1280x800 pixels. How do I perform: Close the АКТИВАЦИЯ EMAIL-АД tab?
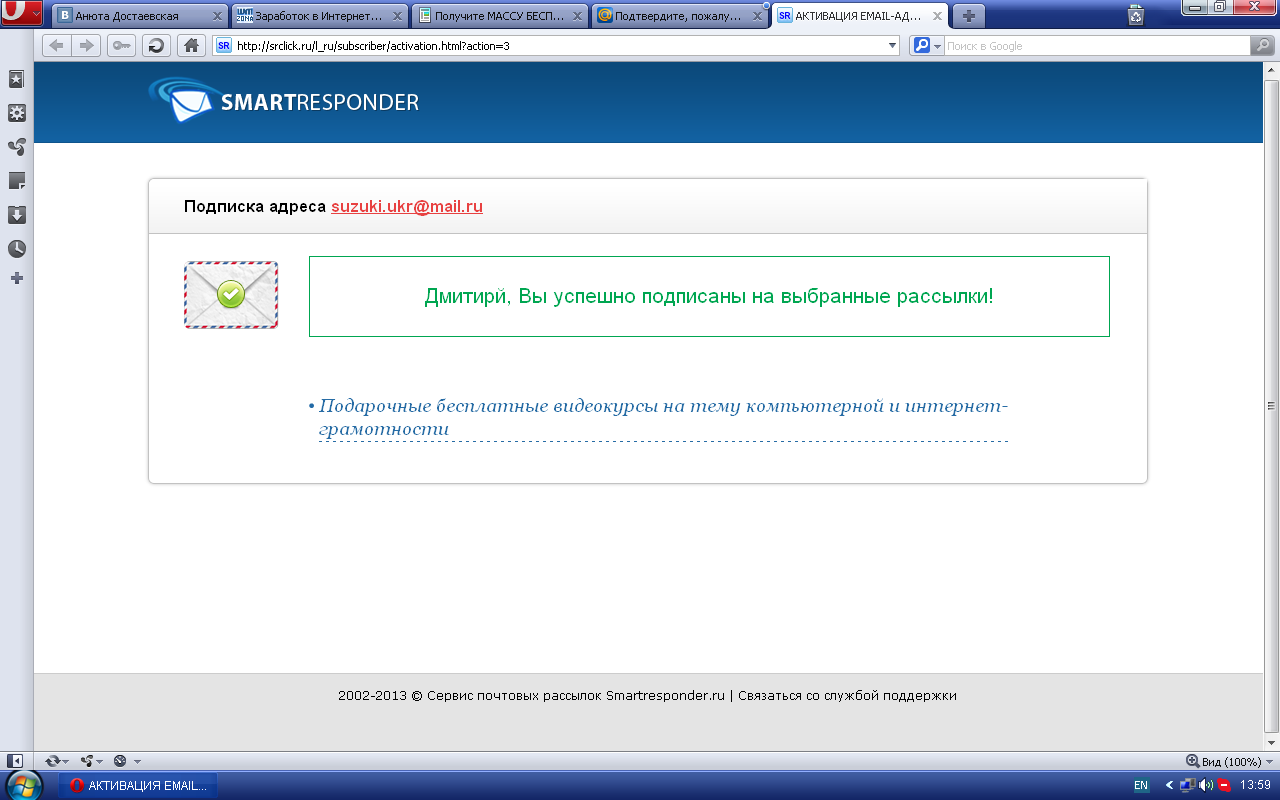pos(936,16)
